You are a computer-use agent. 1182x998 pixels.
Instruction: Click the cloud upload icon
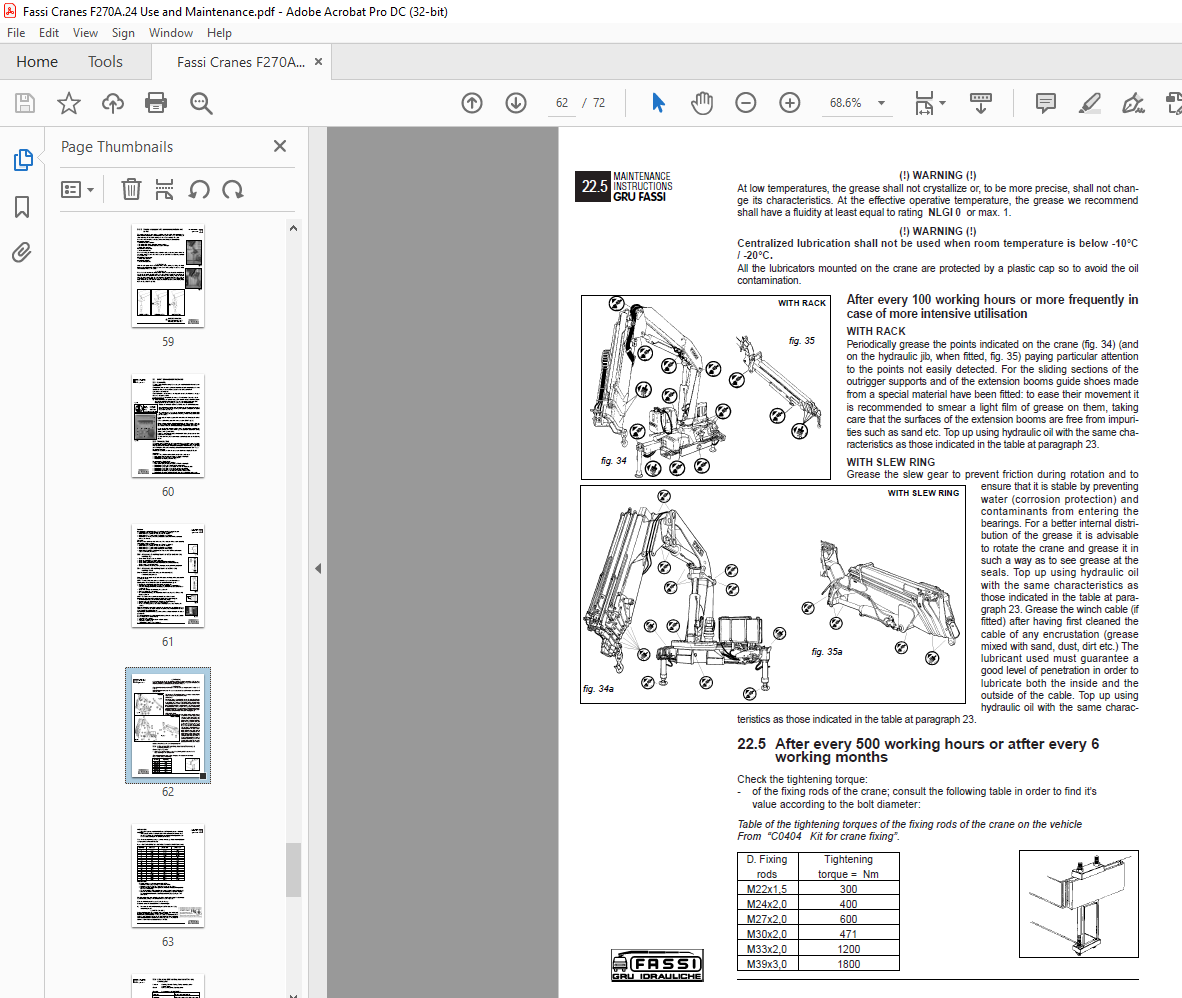point(113,103)
